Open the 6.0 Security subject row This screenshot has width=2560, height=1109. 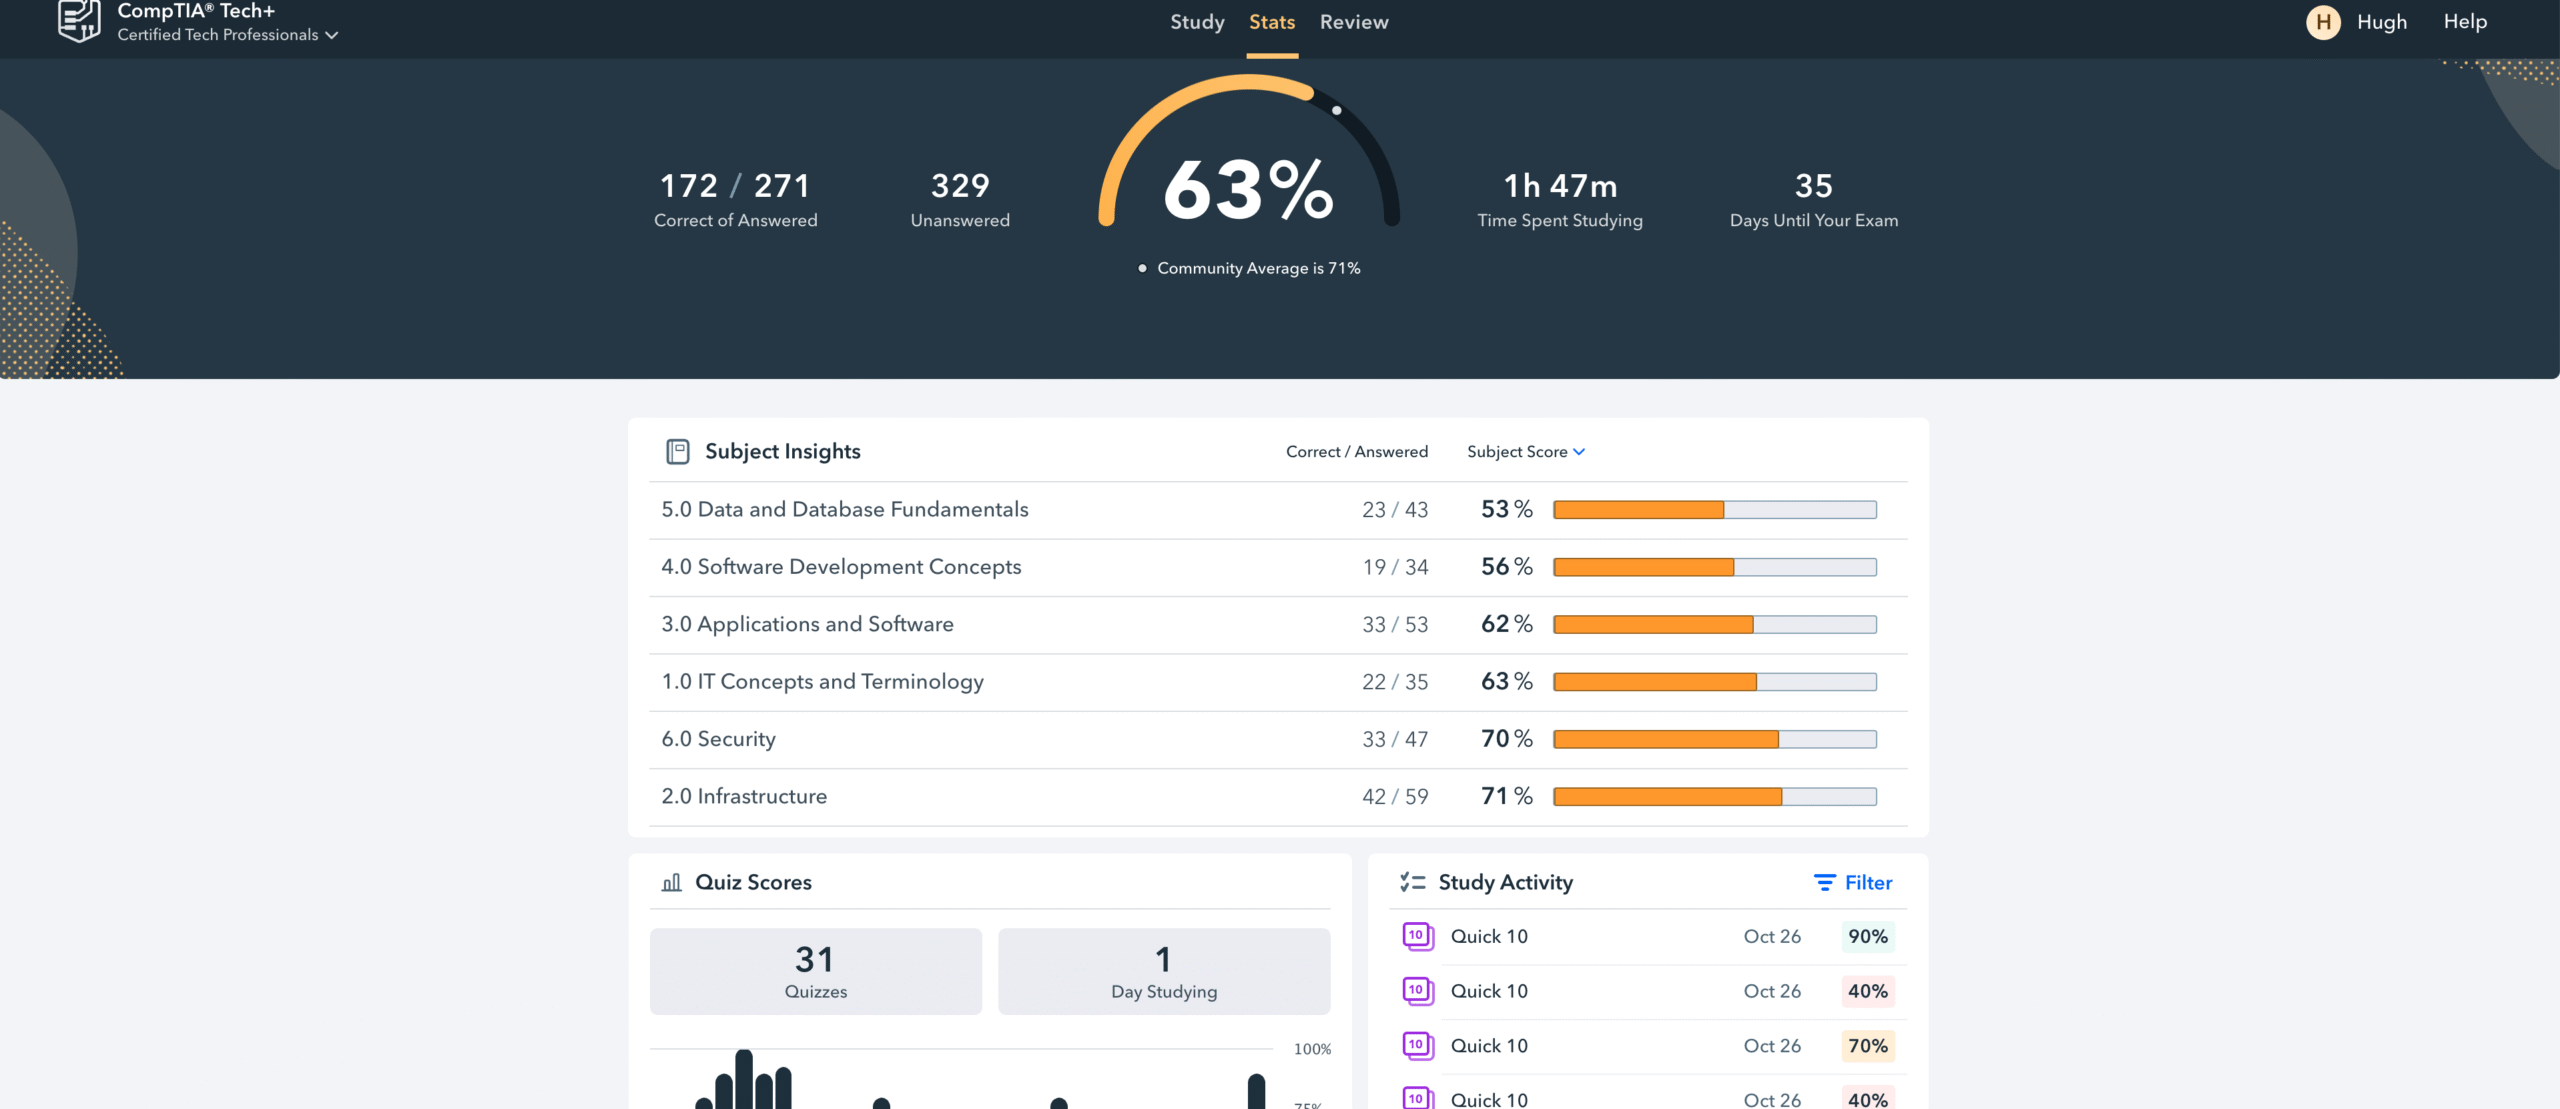(718, 739)
